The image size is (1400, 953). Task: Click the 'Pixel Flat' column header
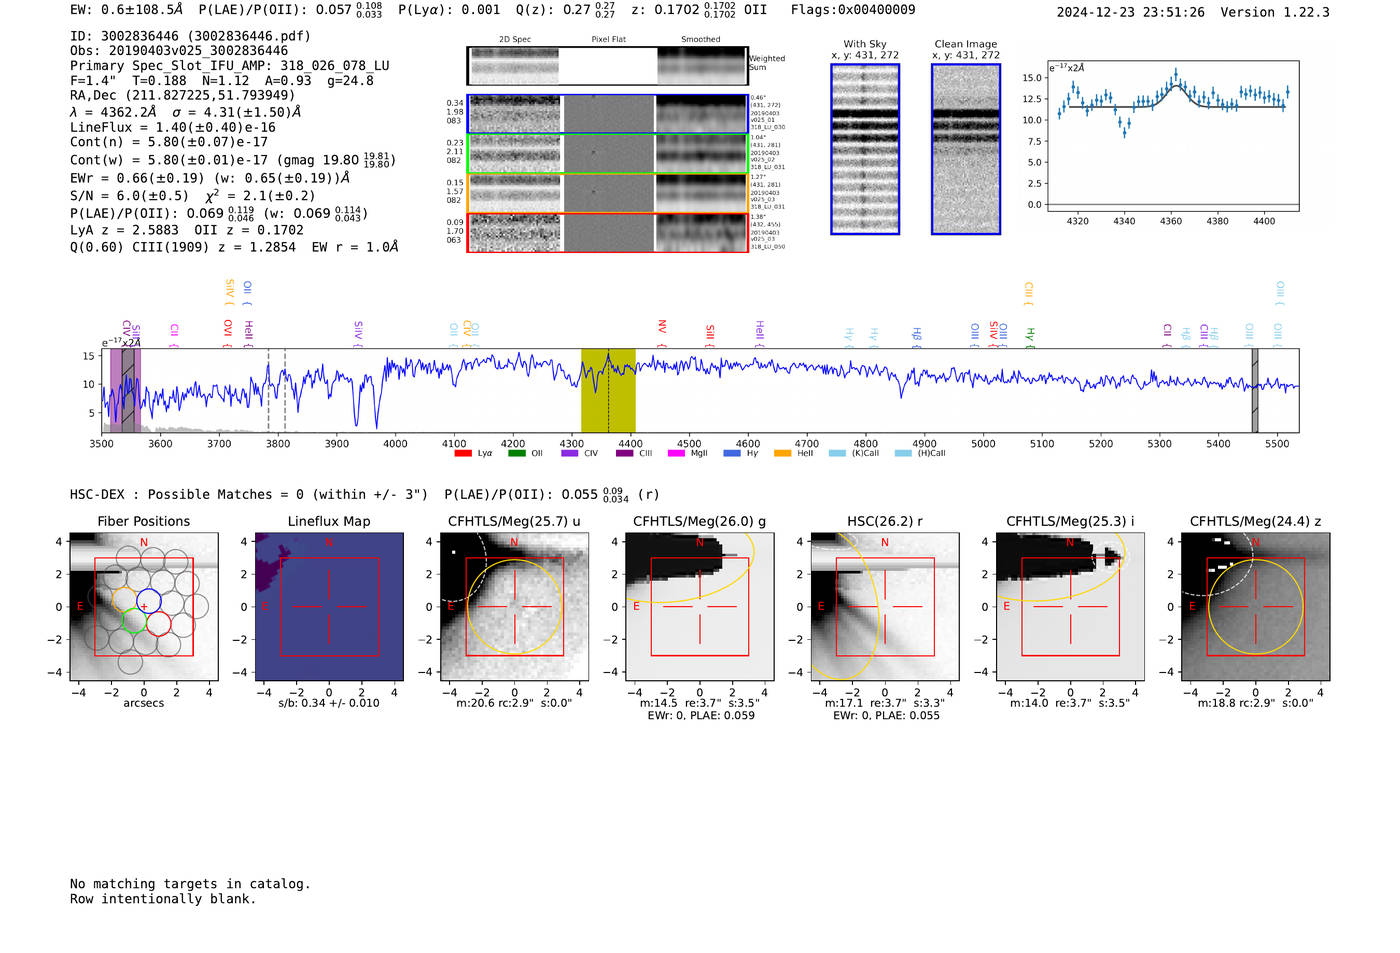[x=608, y=40]
